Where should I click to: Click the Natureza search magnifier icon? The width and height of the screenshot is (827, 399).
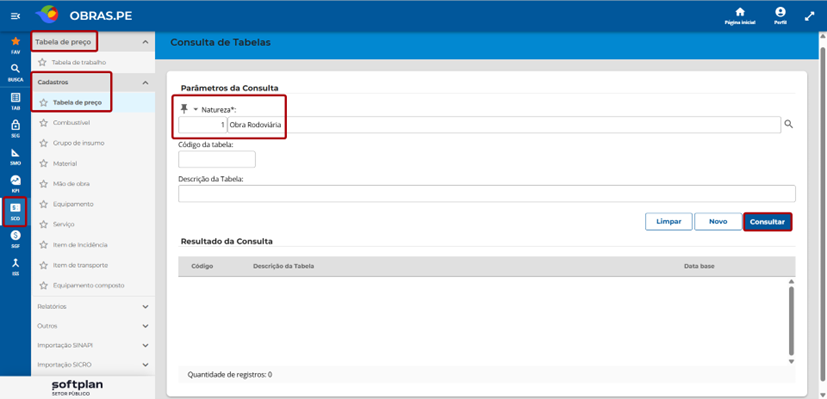coord(788,124)
